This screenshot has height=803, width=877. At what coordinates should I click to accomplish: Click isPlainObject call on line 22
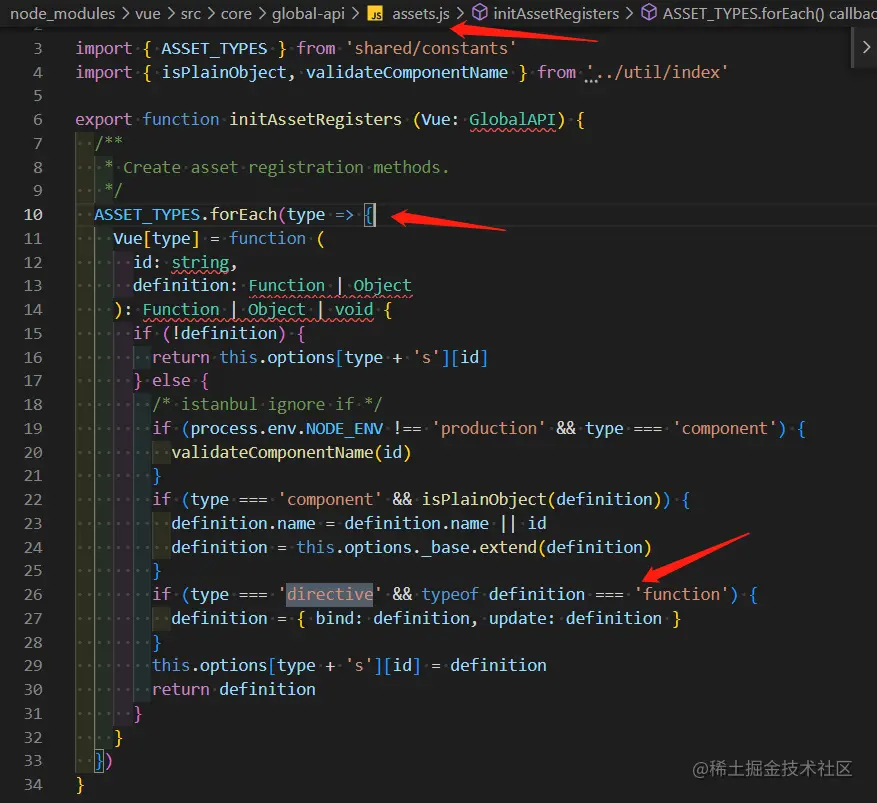(x=484, y=499)
